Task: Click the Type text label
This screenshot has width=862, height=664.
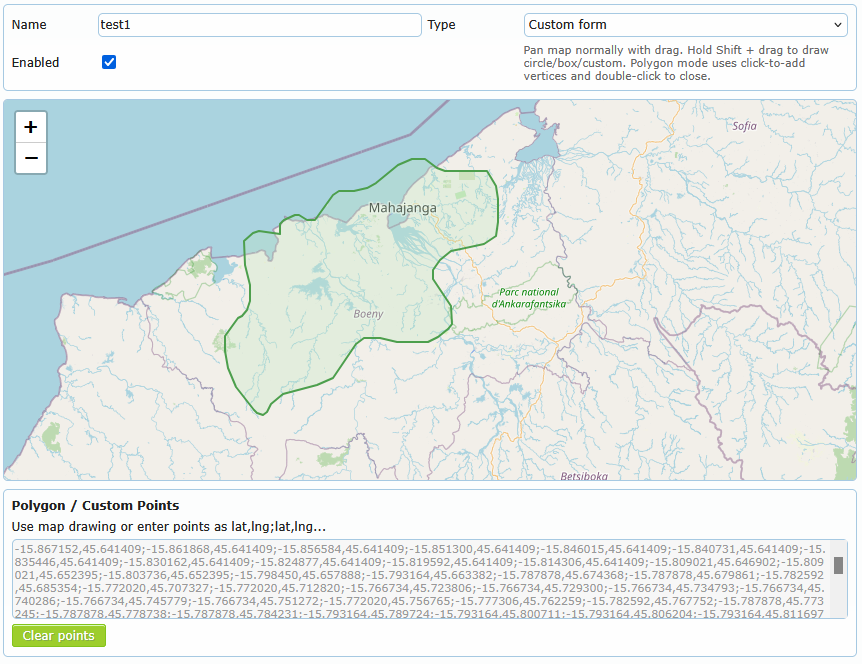Action: click(441, 25)
